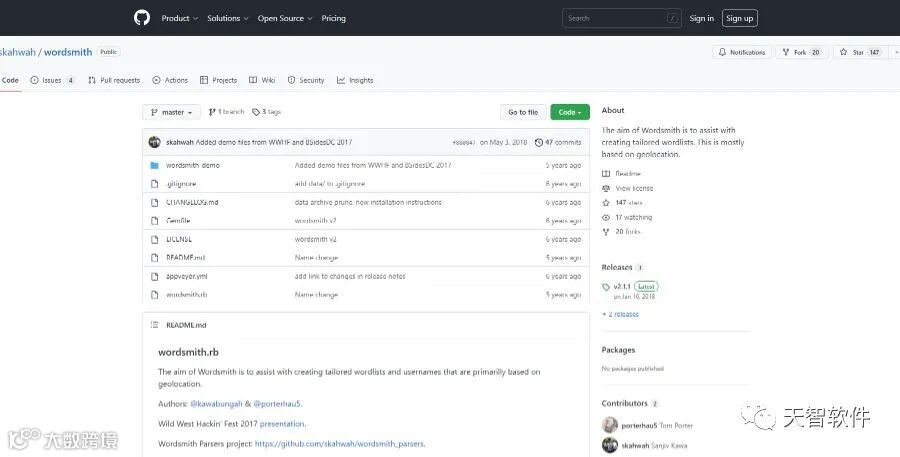The height and width of the screenshot is (457, 900).
Task: View the 1 branch link
Action: click(226, 112)
